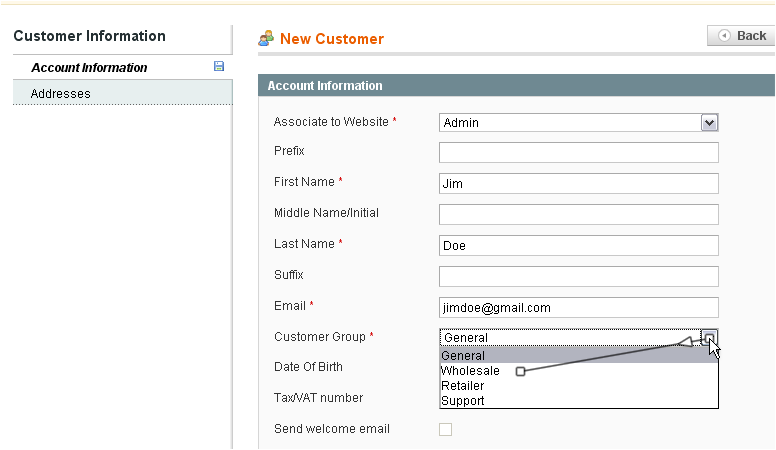Click the Middle Name/Initial input field
Viewport: 776px width, 450px height.
coord(579,214)
